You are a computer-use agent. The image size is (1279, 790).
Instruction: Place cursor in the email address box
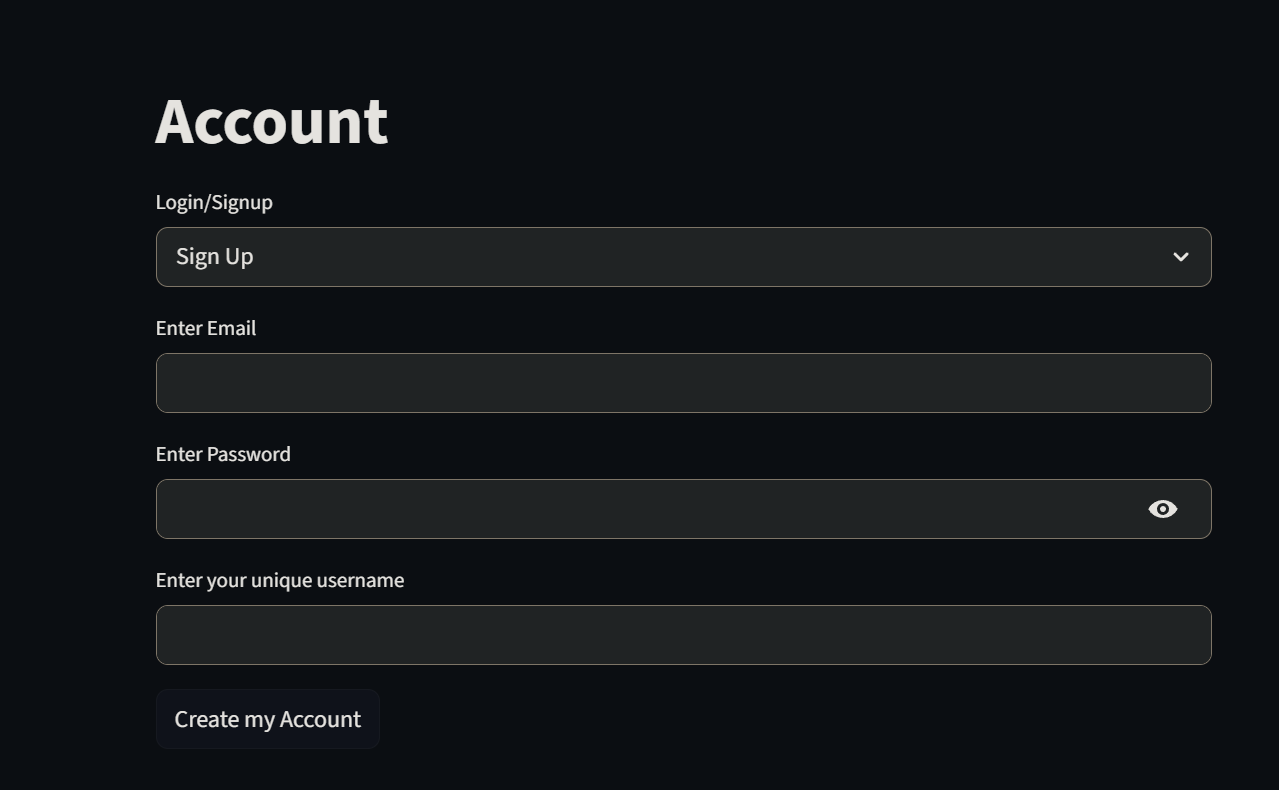683,383
